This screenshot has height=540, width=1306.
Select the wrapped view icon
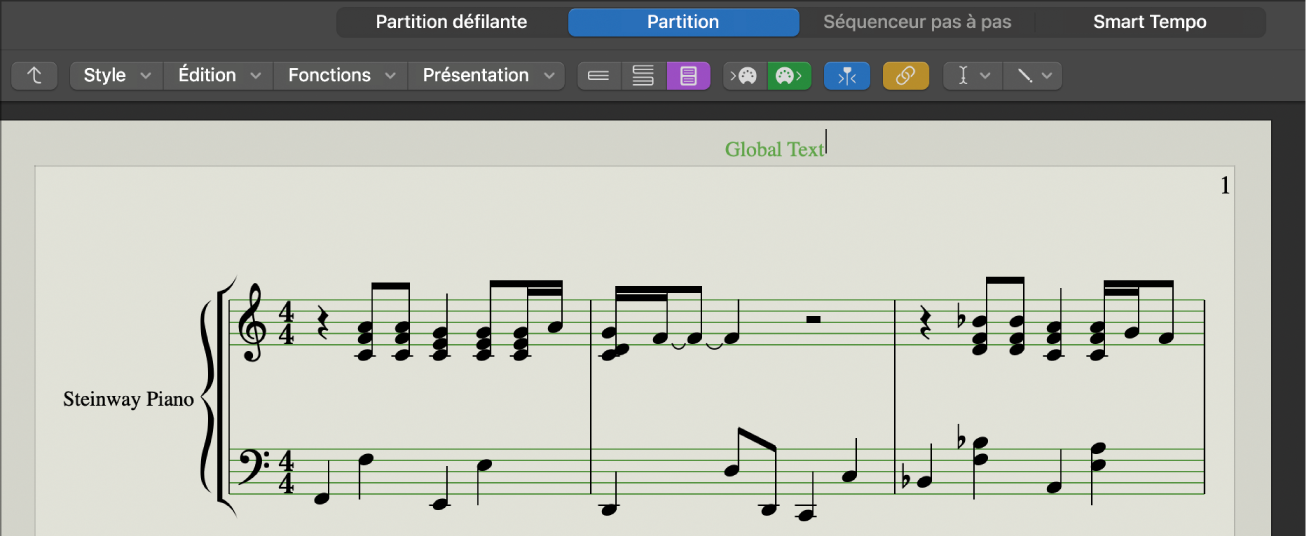click(x=644, y=76)
